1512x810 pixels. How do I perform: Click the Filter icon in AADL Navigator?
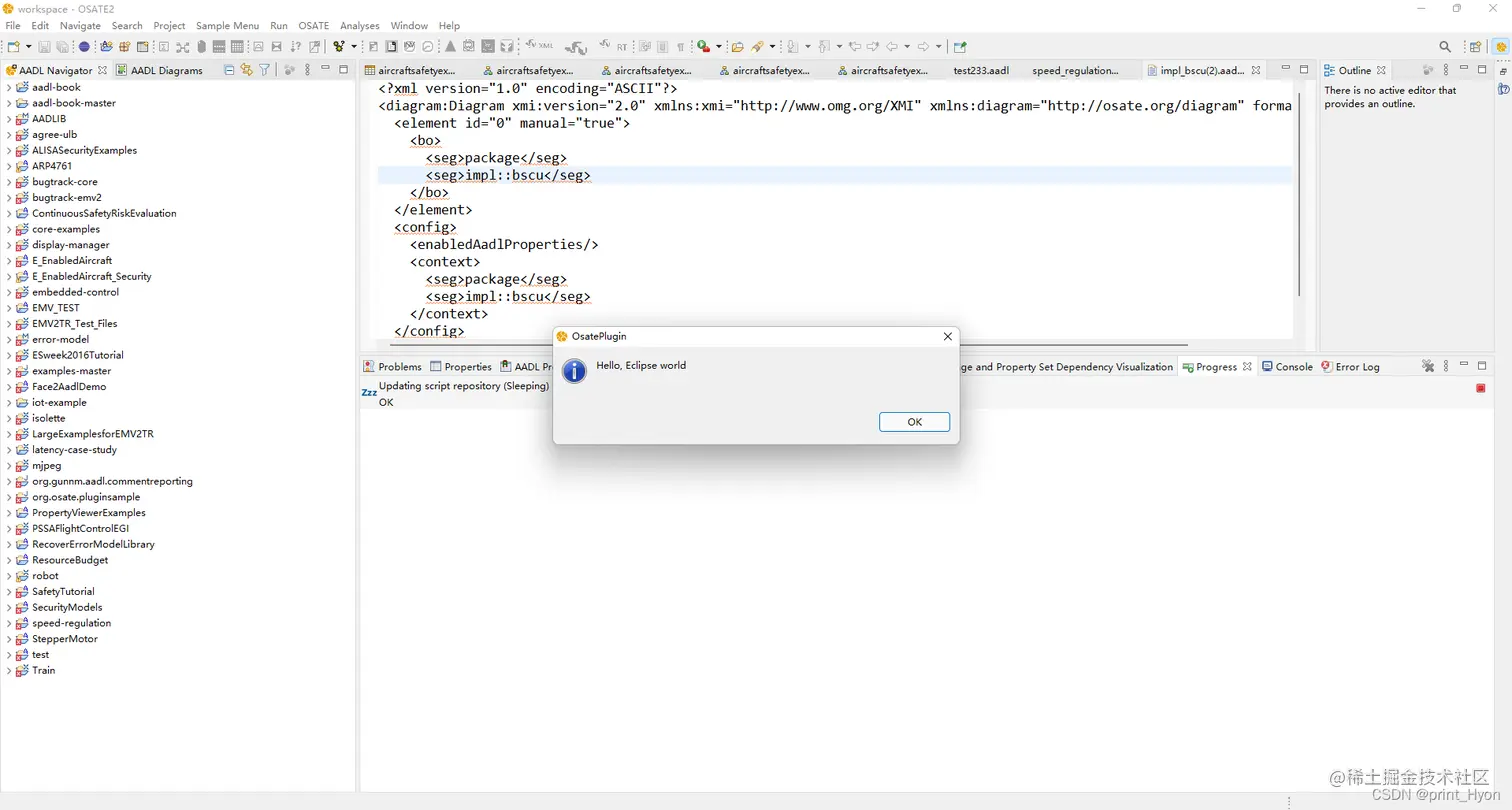tap(264, 70)
